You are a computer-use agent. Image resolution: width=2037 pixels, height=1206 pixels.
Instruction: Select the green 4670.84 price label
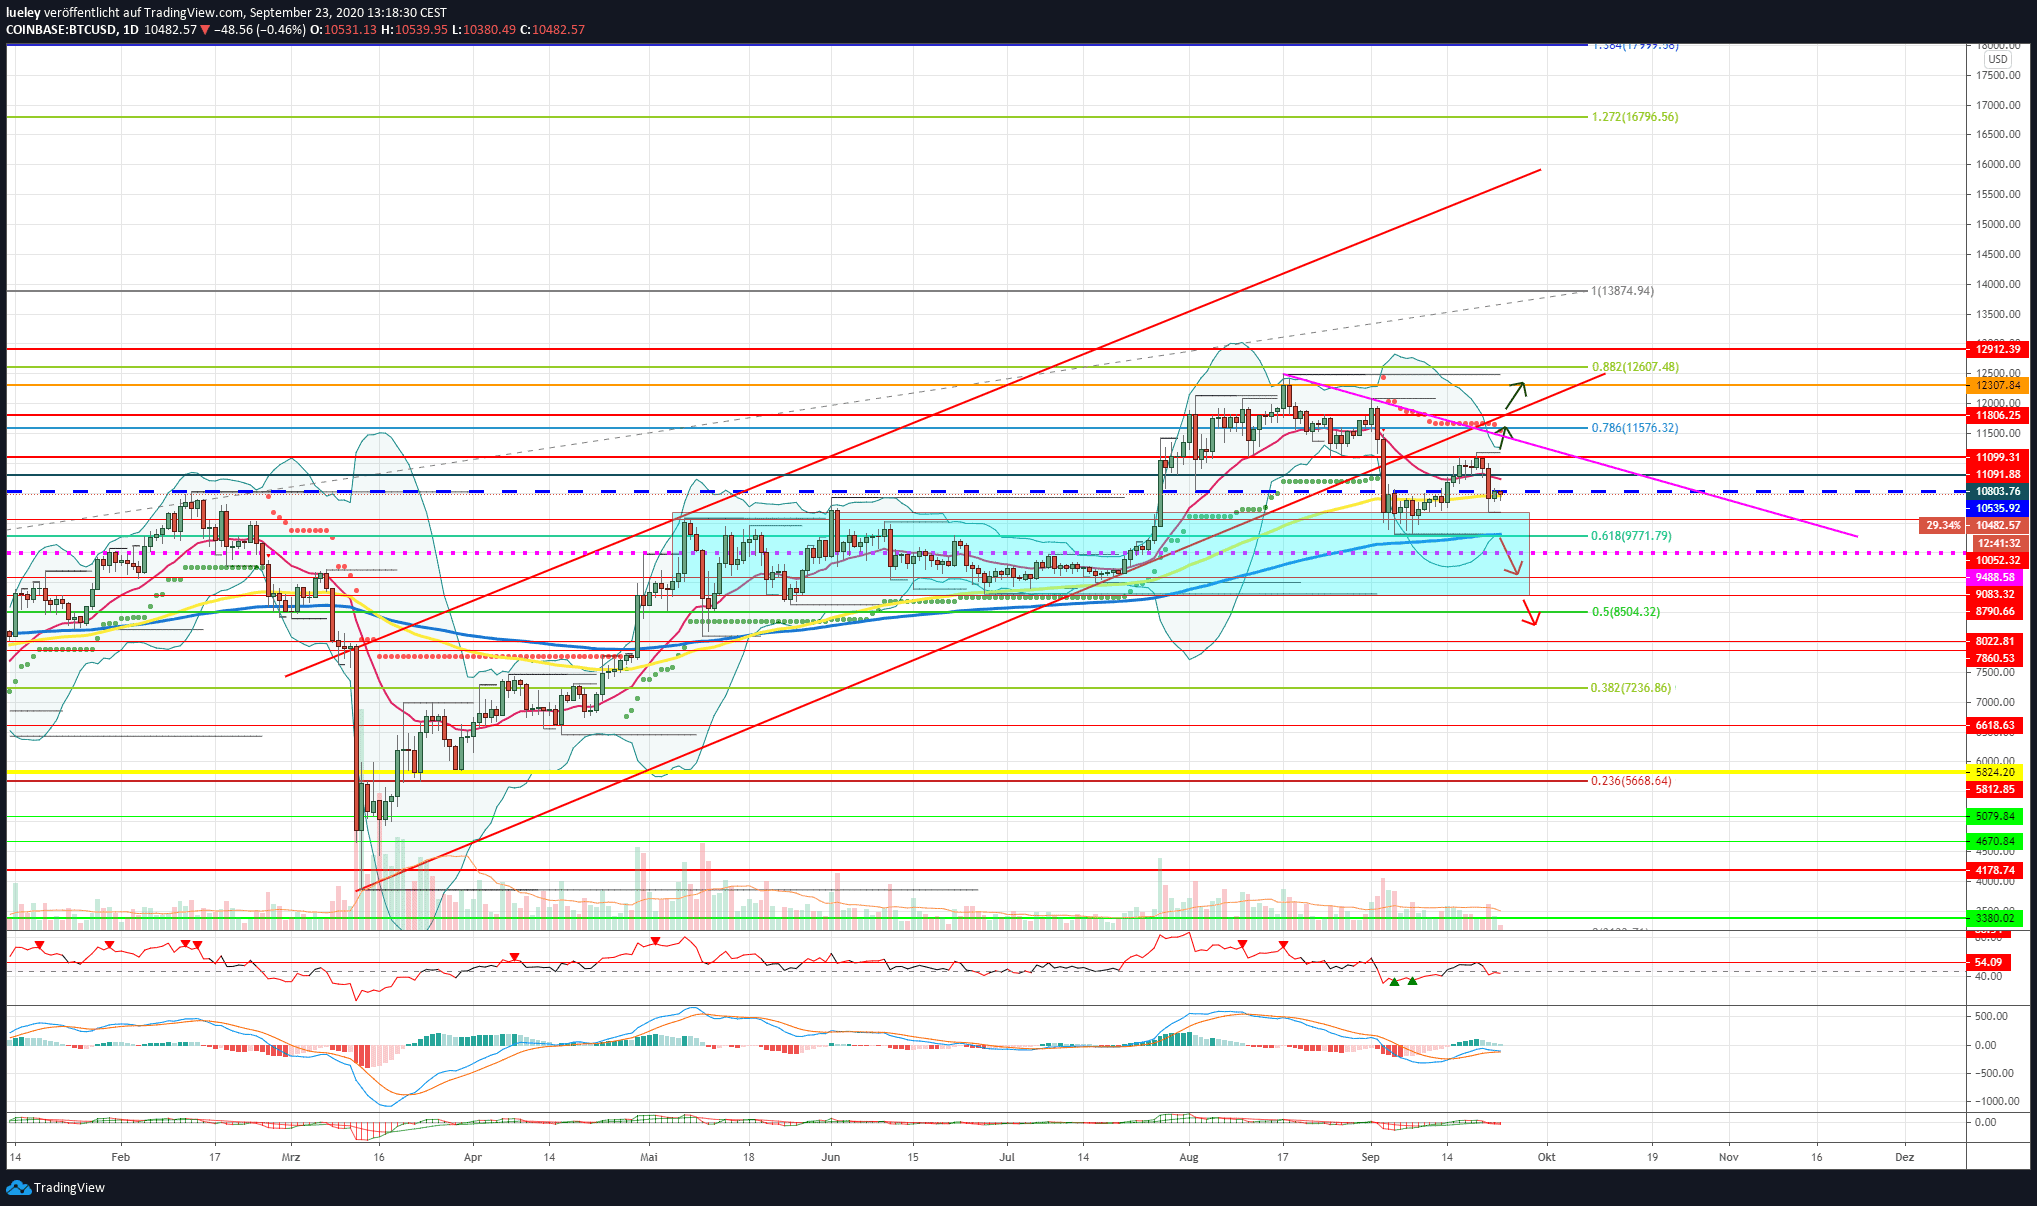[1996, 841]
